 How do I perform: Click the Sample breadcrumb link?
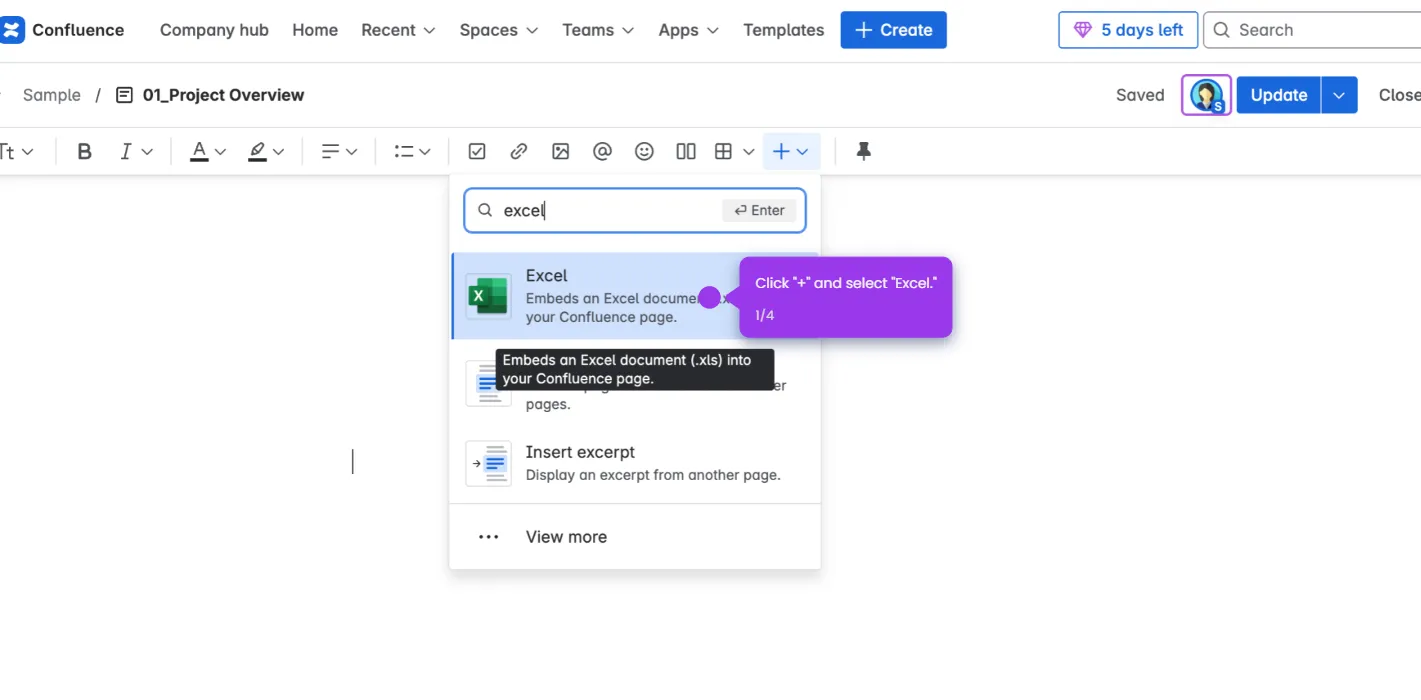pos(52,95)
